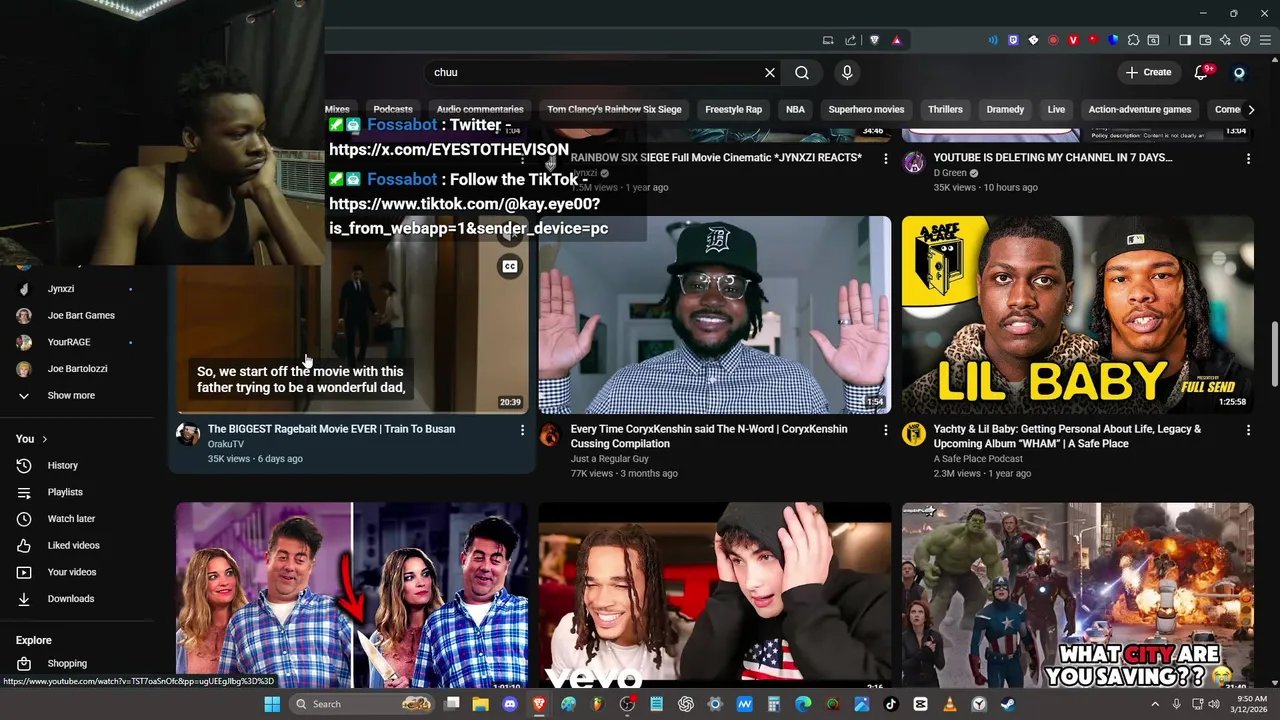Click the Twitch extension icon
The image size is (1280, 720).
(x=1013, y=40)
